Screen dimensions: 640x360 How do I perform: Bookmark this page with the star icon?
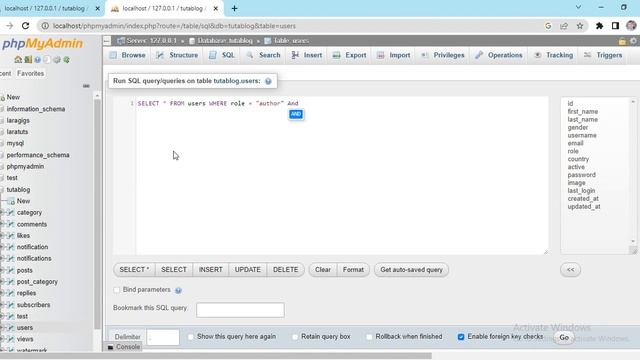[x=580, y=26]
